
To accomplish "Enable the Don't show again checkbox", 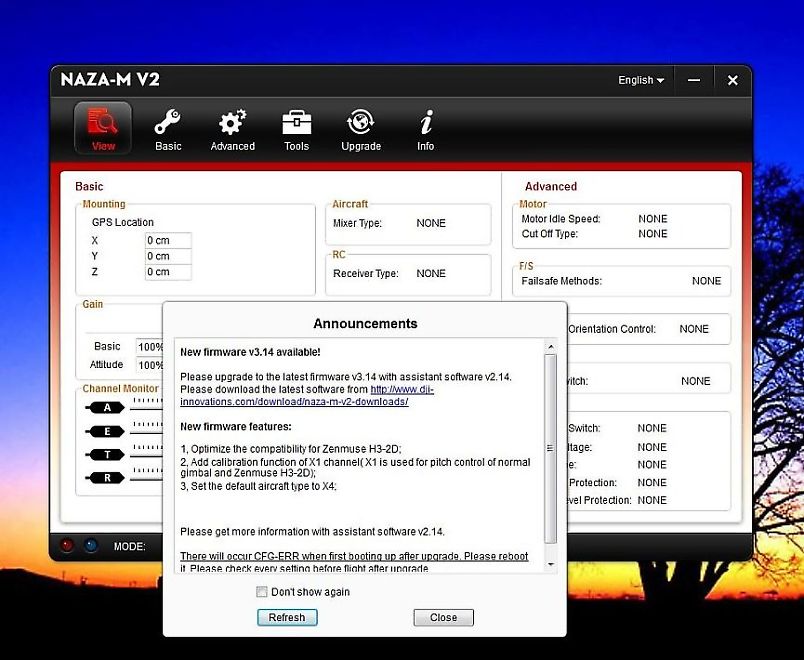I will [x=262, y=592].
